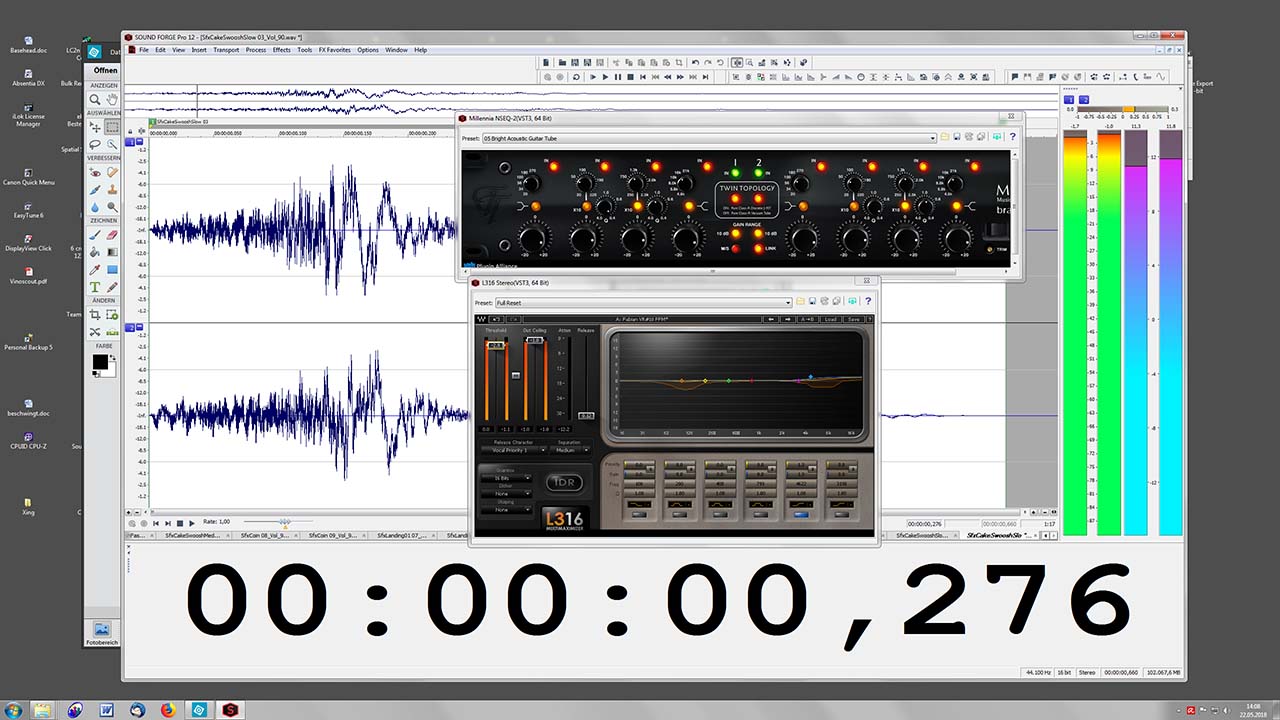Click the Load button in L316 Waves bar
The width and height of the screenshot is (1280, 720).
coord(830,319)
